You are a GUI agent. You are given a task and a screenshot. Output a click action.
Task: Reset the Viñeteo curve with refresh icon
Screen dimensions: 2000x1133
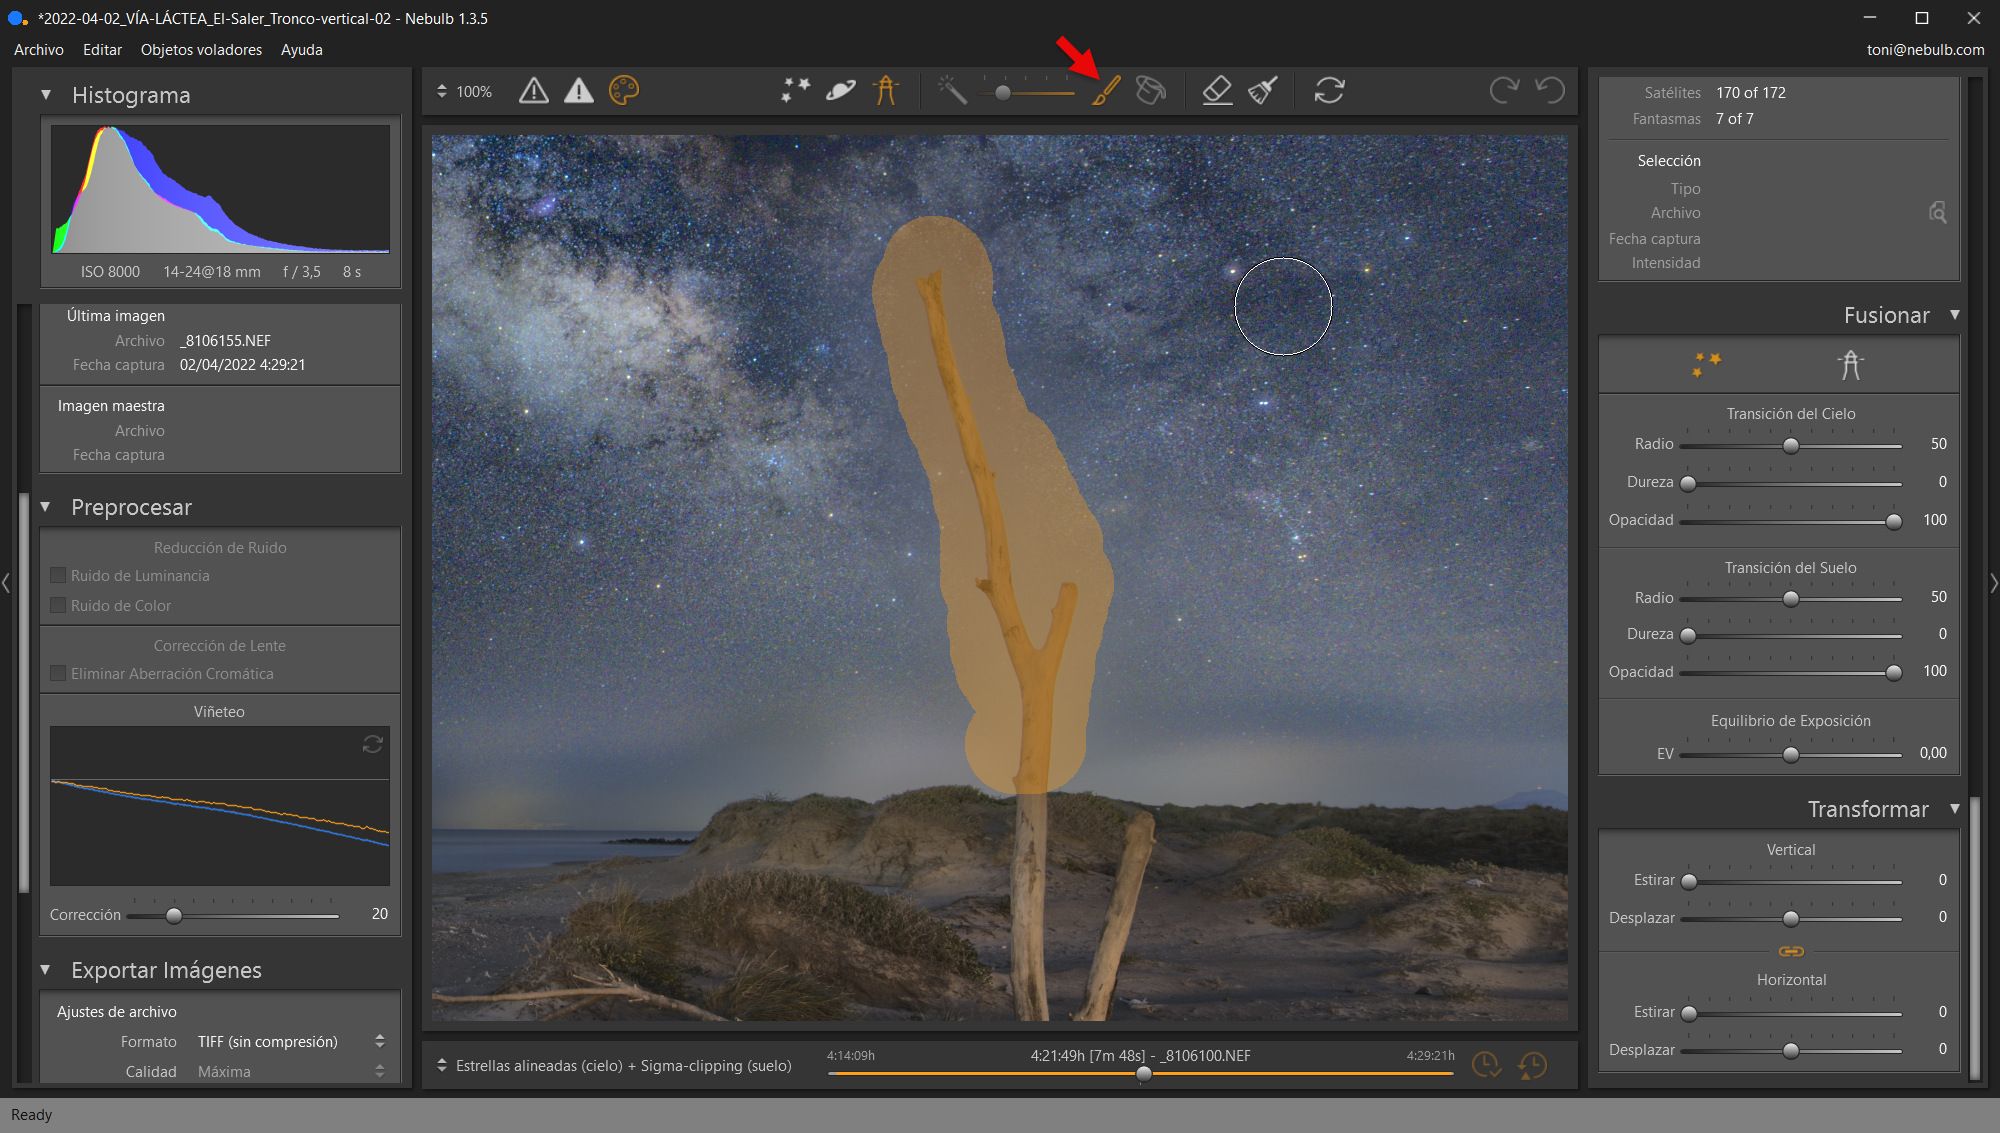point(373,744)
